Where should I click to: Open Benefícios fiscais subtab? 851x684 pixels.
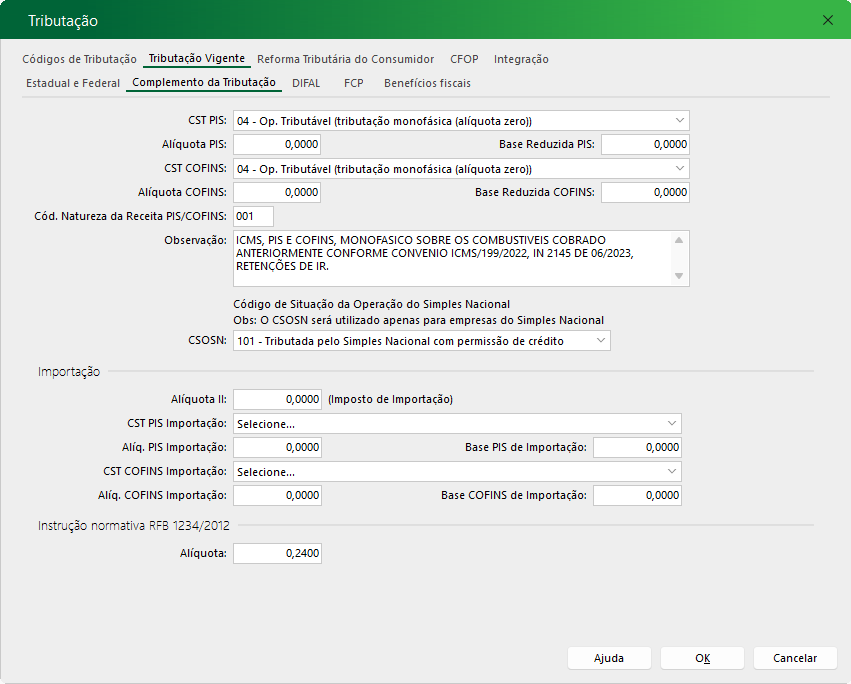coord(427,83)
